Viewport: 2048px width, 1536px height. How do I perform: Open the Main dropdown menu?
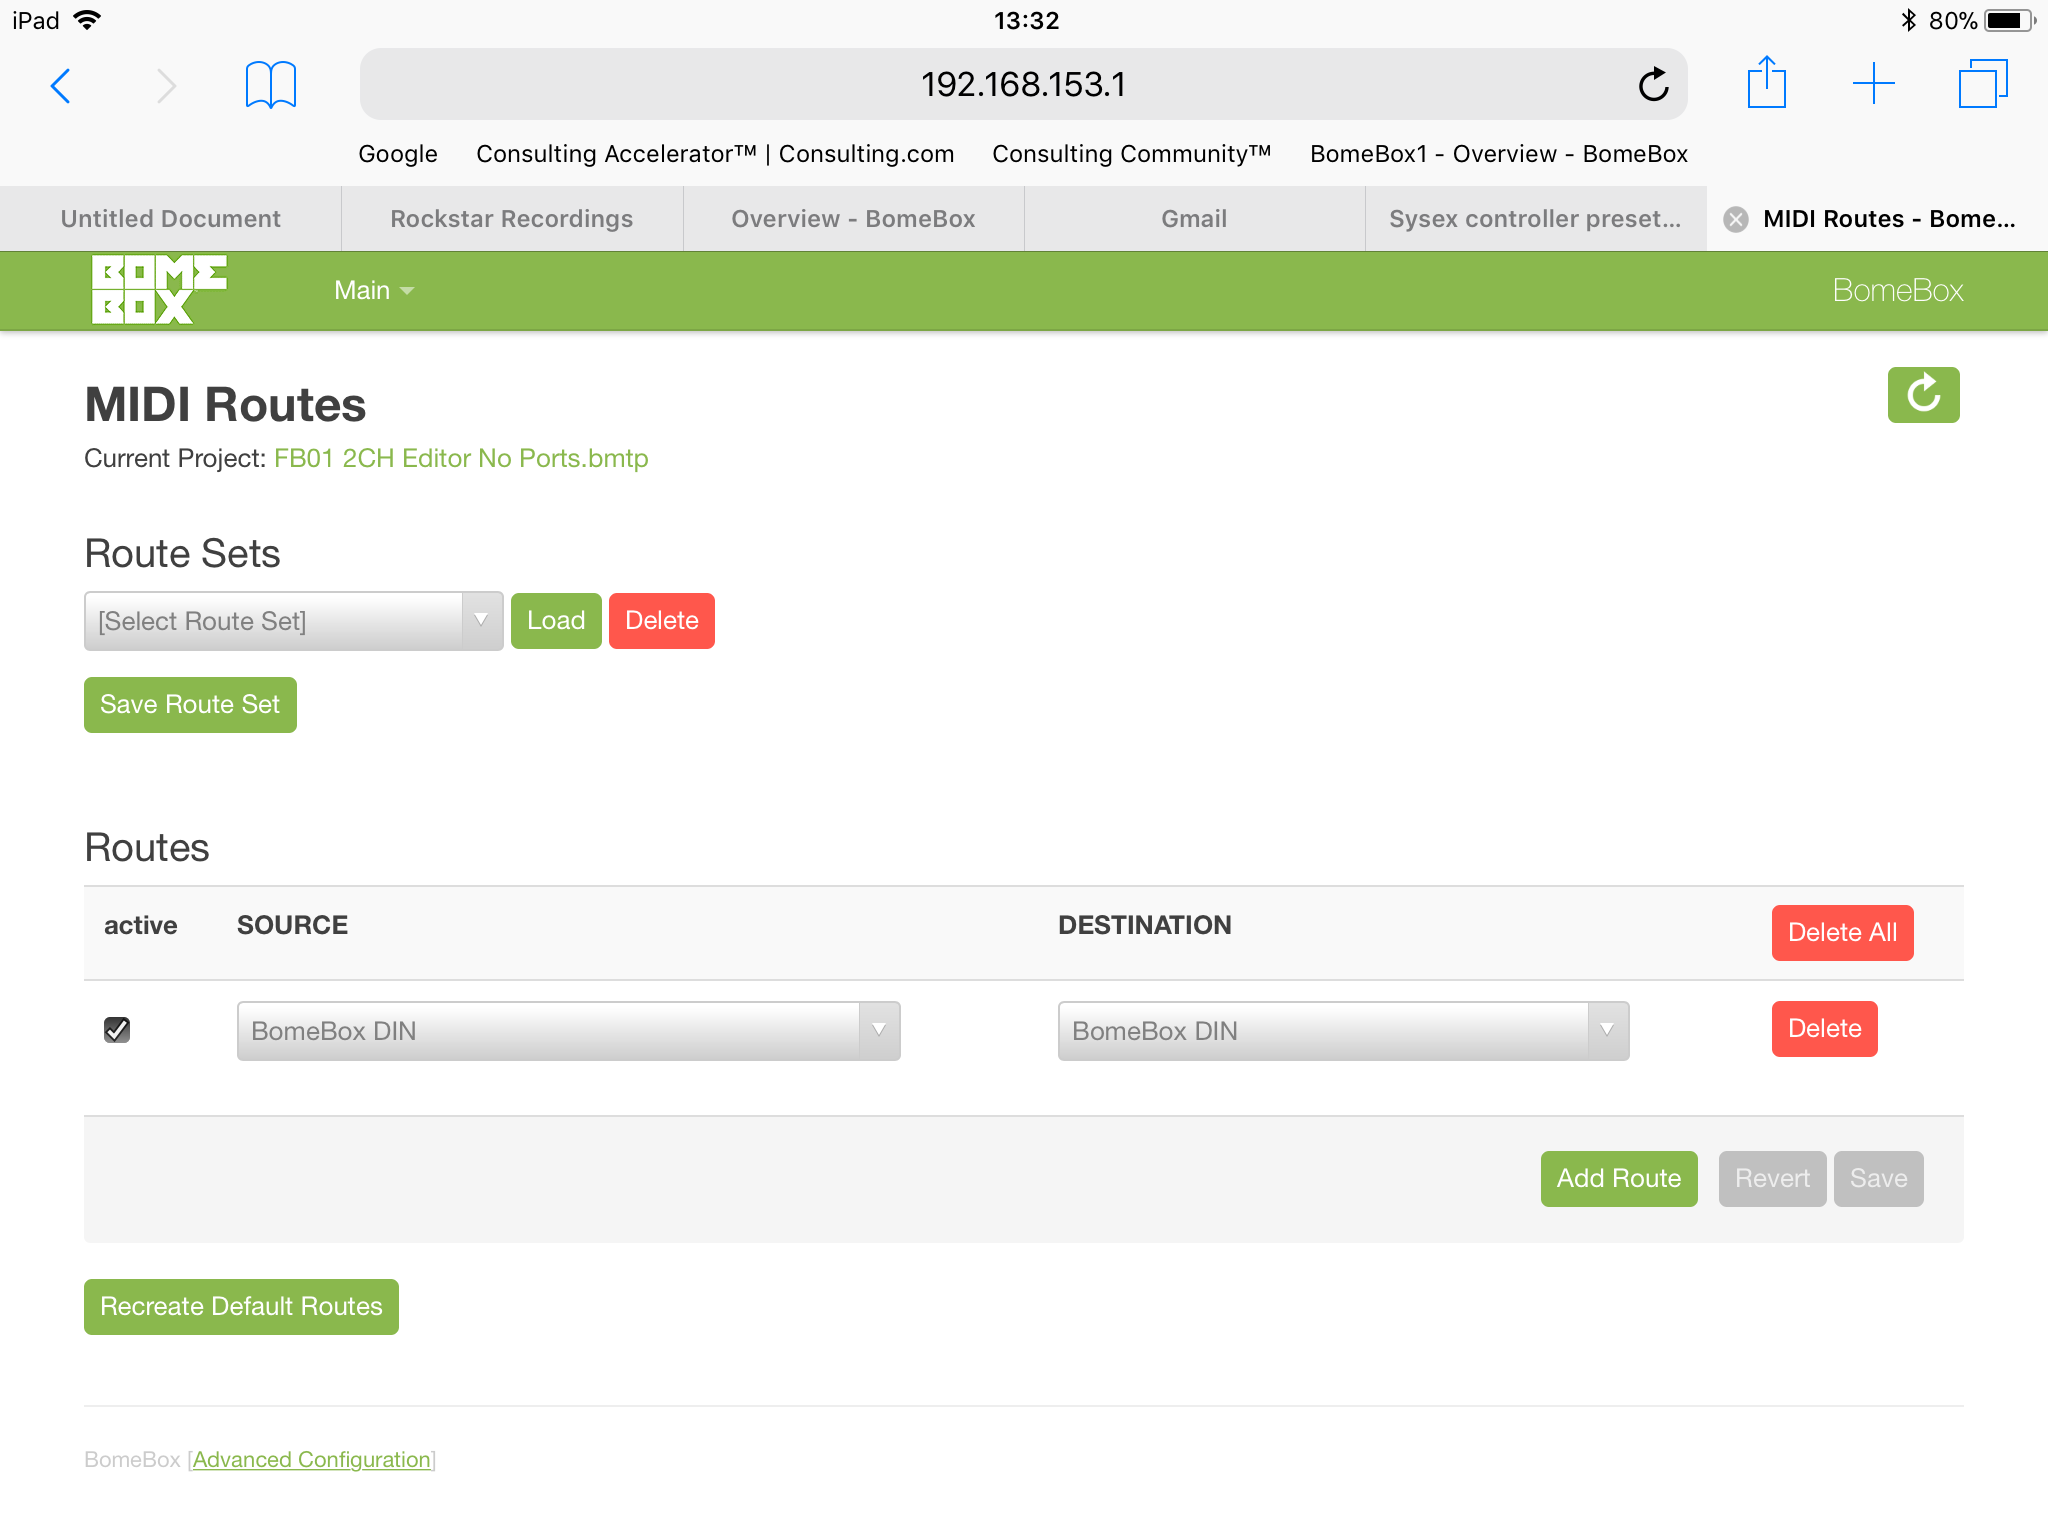374,290
